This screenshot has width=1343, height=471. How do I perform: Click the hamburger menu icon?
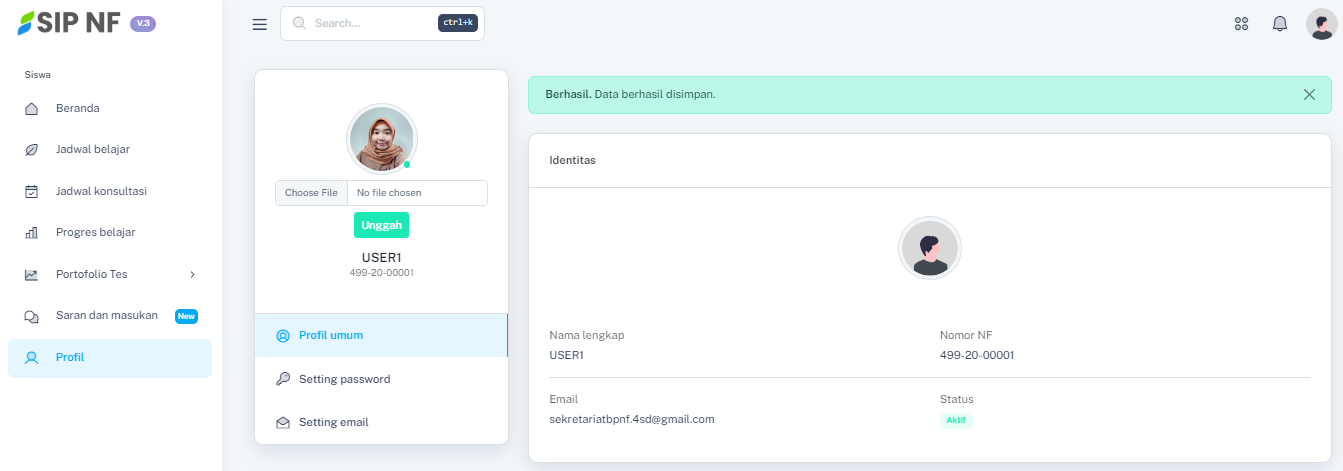pyautogui.click(x=260, y=24)
